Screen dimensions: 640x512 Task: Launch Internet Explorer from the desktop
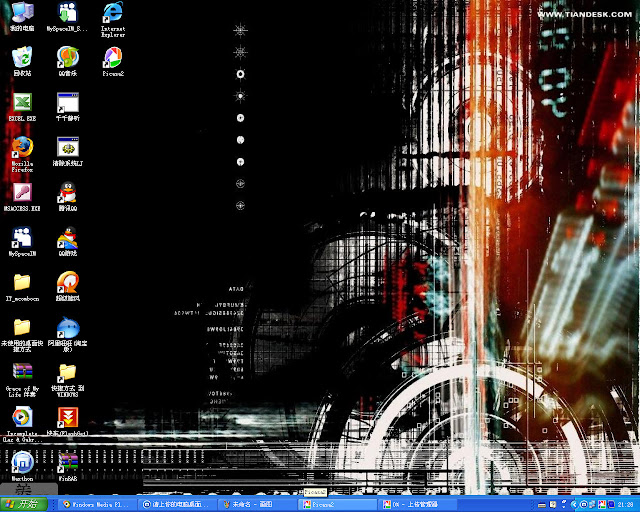[113, 19]
